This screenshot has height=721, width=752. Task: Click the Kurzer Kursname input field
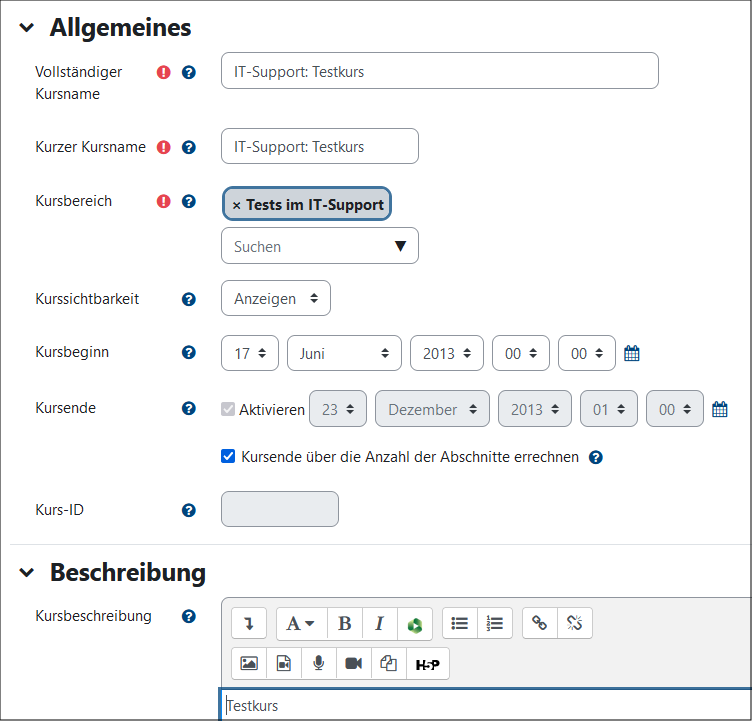pyautogui.click(x=319, y=146)
